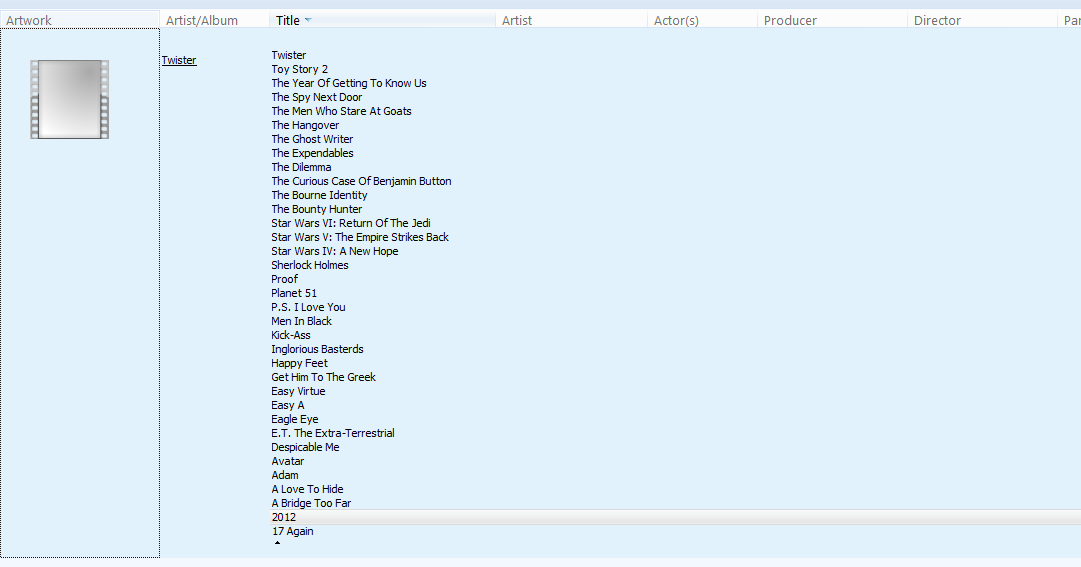Click the Director column header
The width and height of the screenshot is (1081, 567).
(x=937, y=20)
